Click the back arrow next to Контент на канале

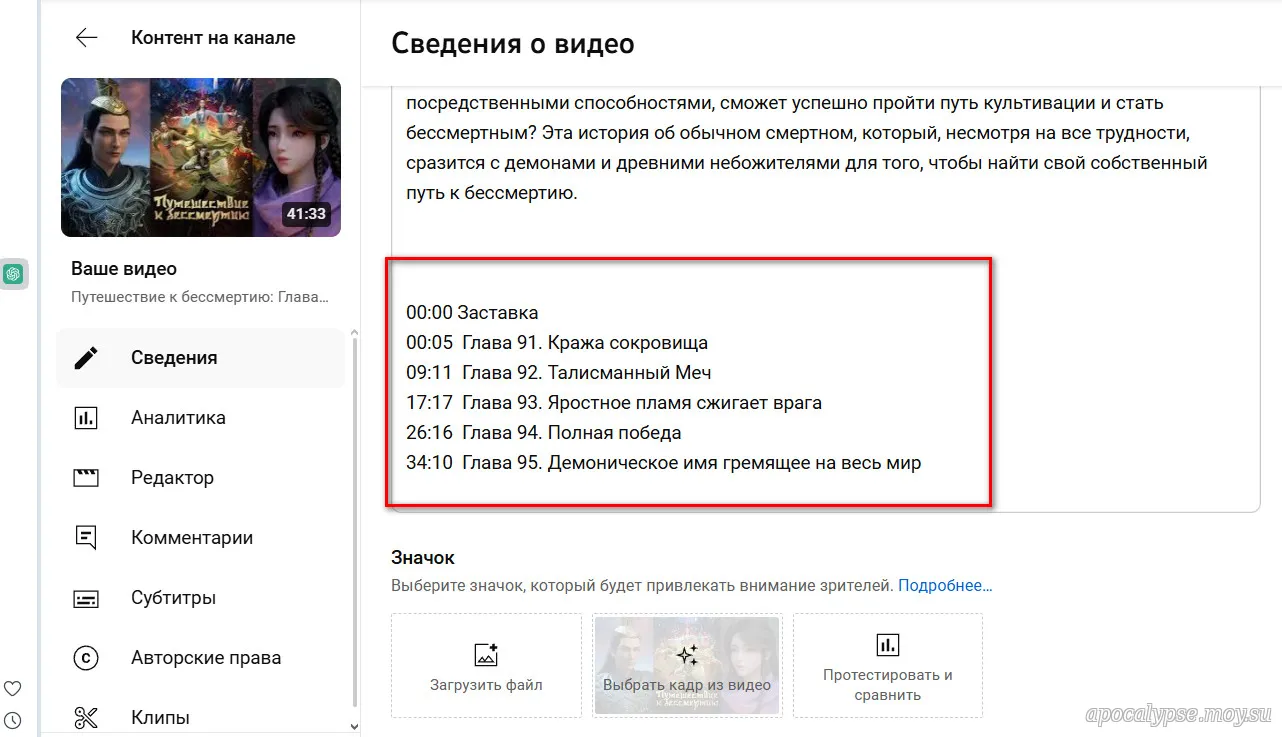point(87,38)
